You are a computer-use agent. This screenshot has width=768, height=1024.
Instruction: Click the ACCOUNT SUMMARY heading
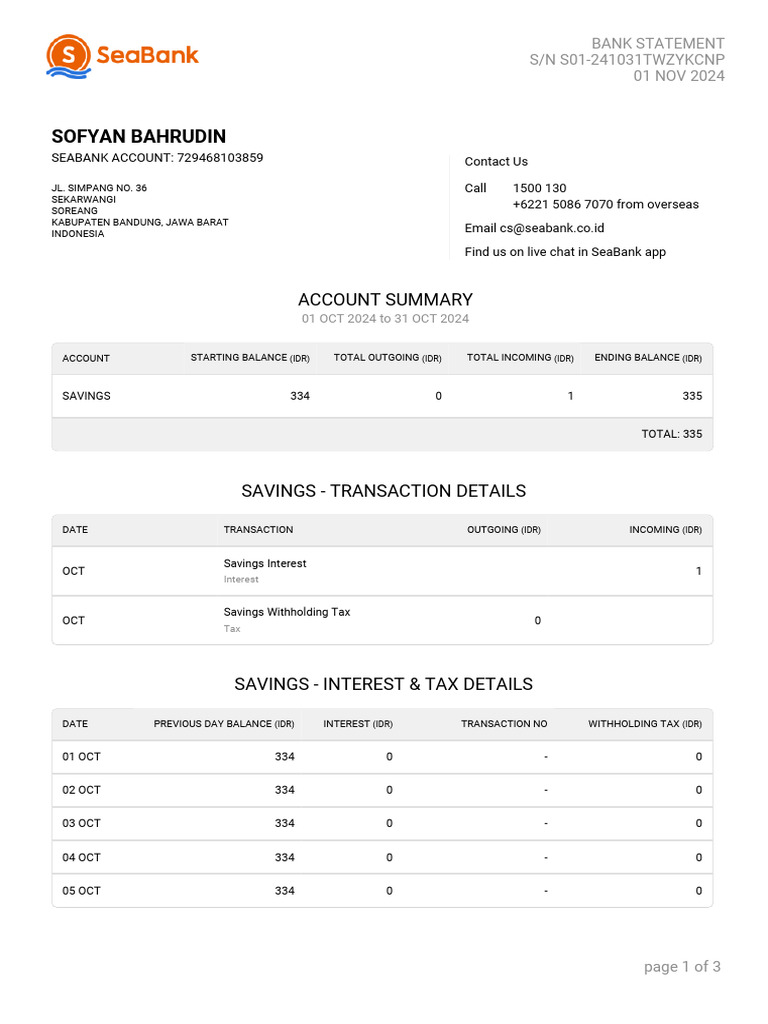pos(385,300)
